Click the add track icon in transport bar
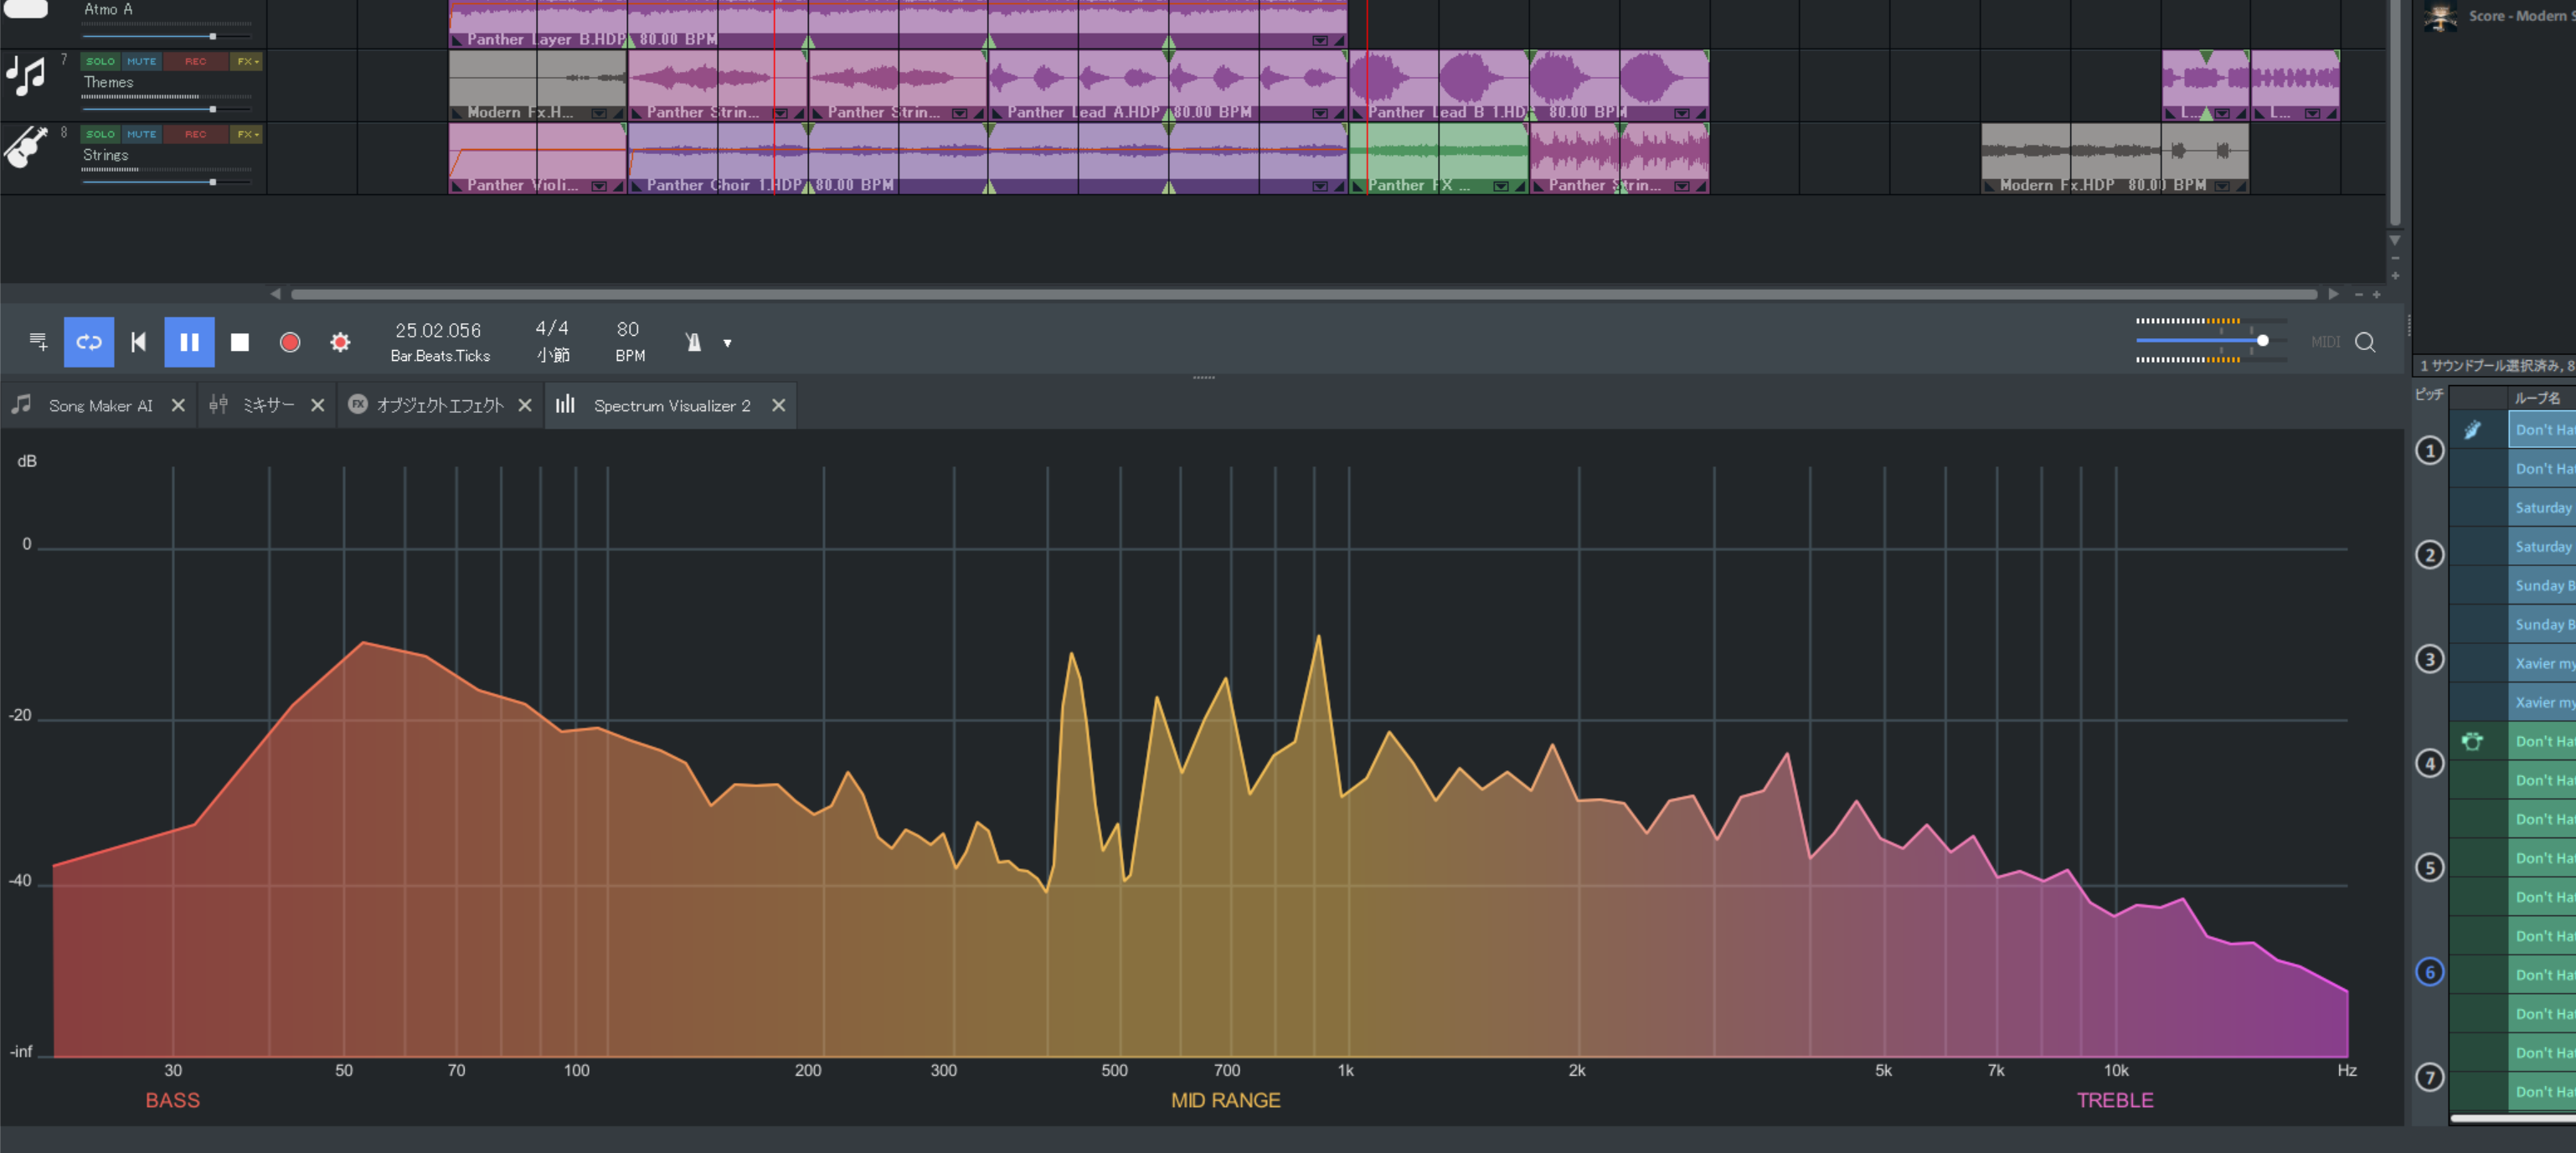 (x=38, y=342)
